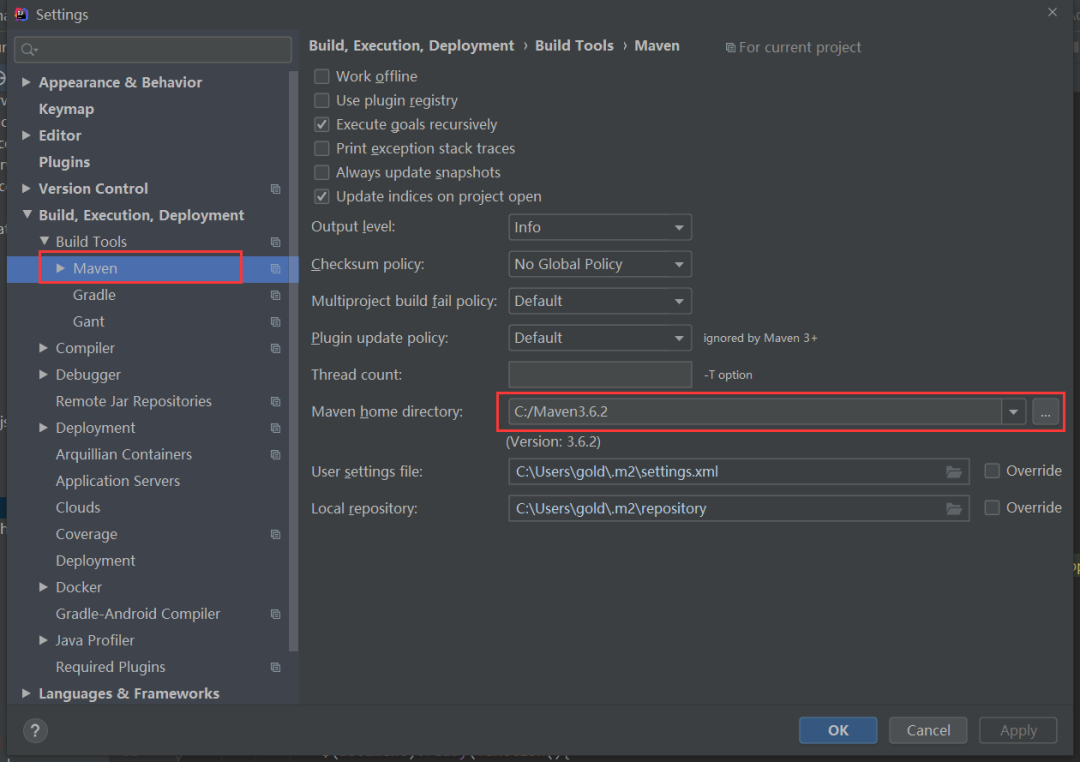This screenshot has height=762, width=1080.
Task: Expand the Docker node arrow
Action: click(x=43, y=587)
